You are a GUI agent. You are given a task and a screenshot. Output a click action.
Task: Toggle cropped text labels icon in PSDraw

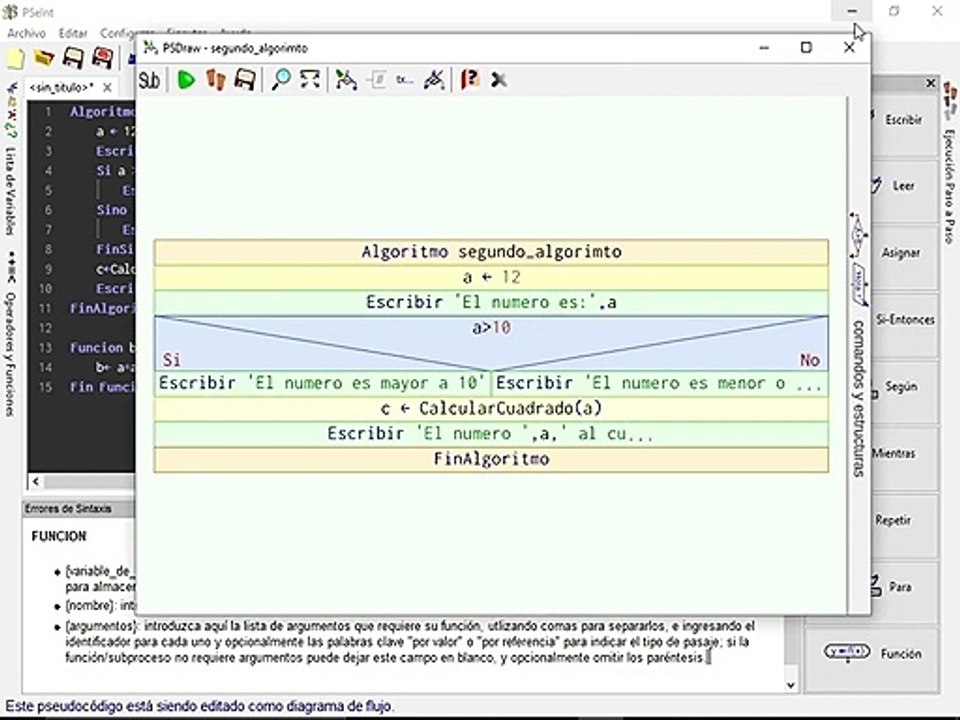[405, 80]
